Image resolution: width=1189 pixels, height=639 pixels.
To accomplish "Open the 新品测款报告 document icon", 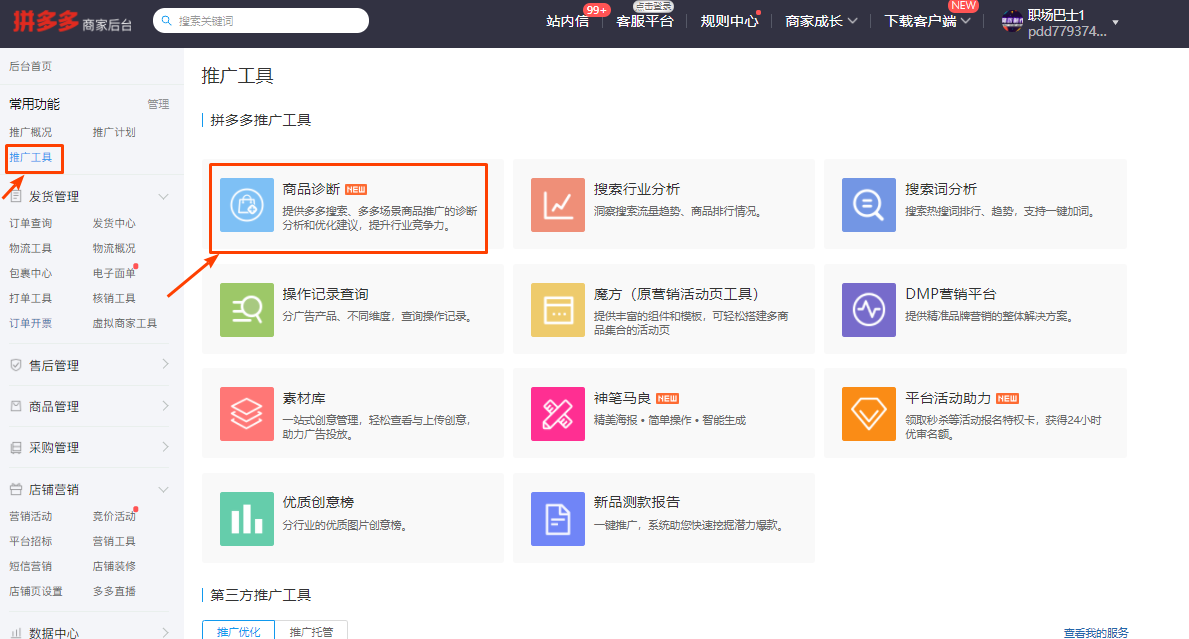I will click(x=557, y=518).
